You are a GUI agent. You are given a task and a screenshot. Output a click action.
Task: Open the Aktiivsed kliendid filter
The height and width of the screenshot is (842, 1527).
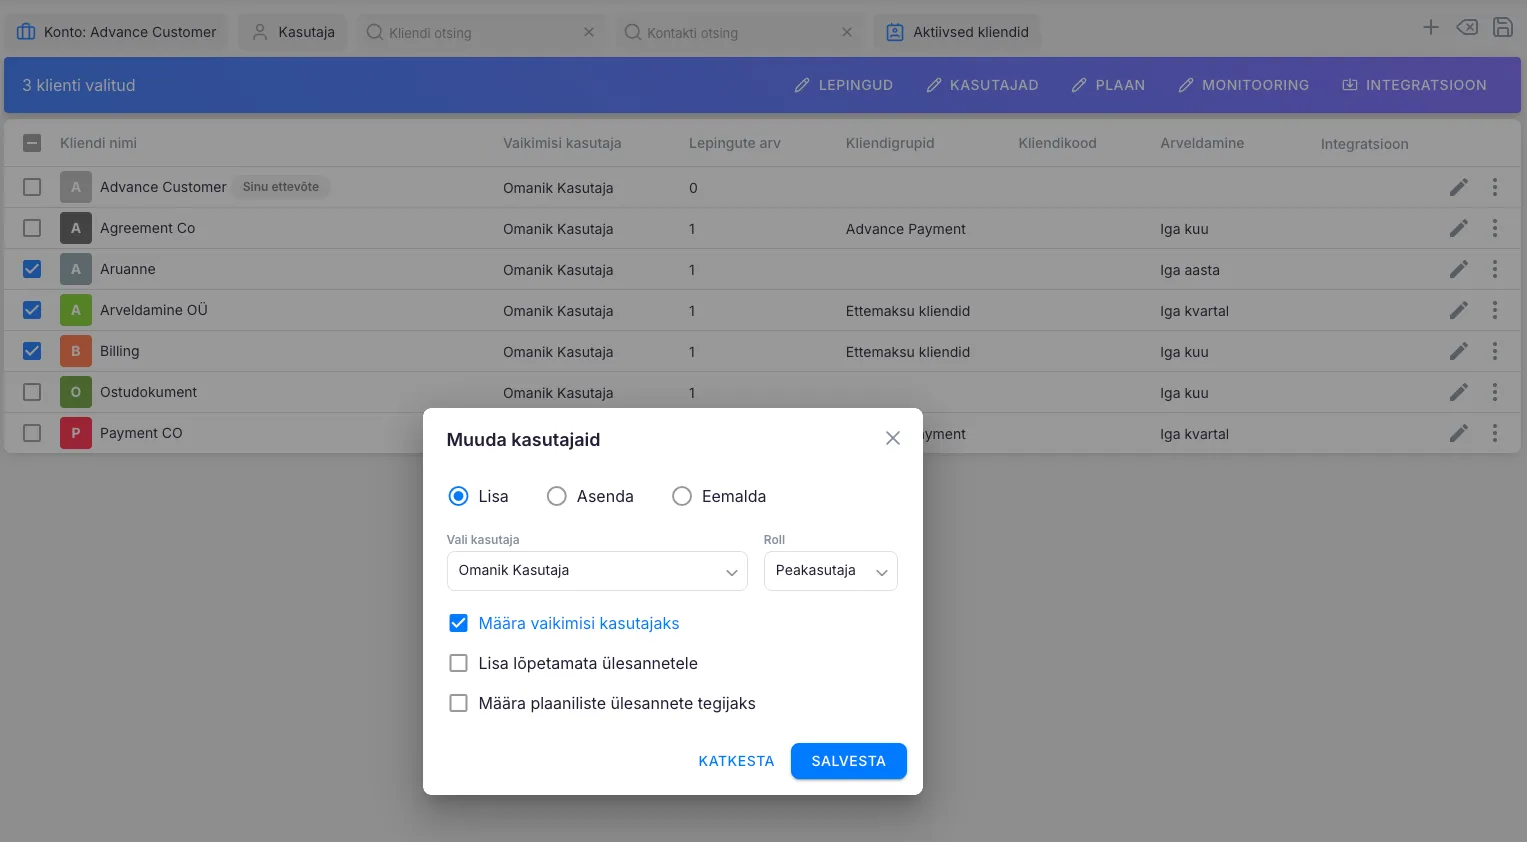[957, 32]
